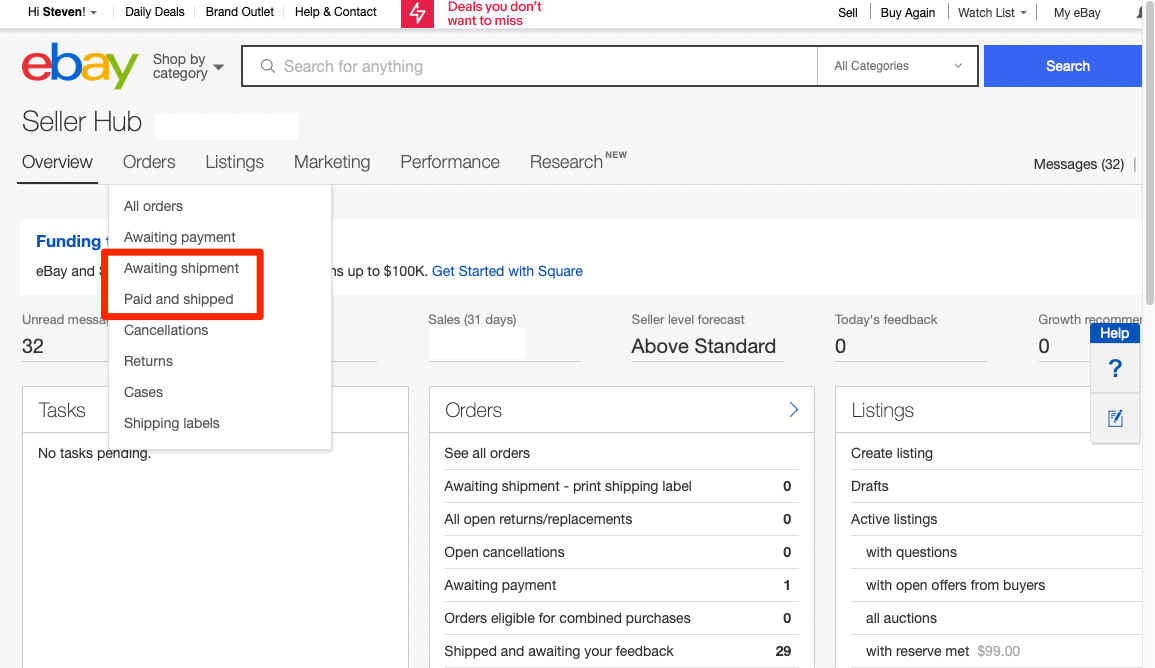Image resolution: width=1155 pixels, height=668 pixels.
Task: Open the Orders panel arrow chevron
Action: pyautogui.click(x=793, y=409)
